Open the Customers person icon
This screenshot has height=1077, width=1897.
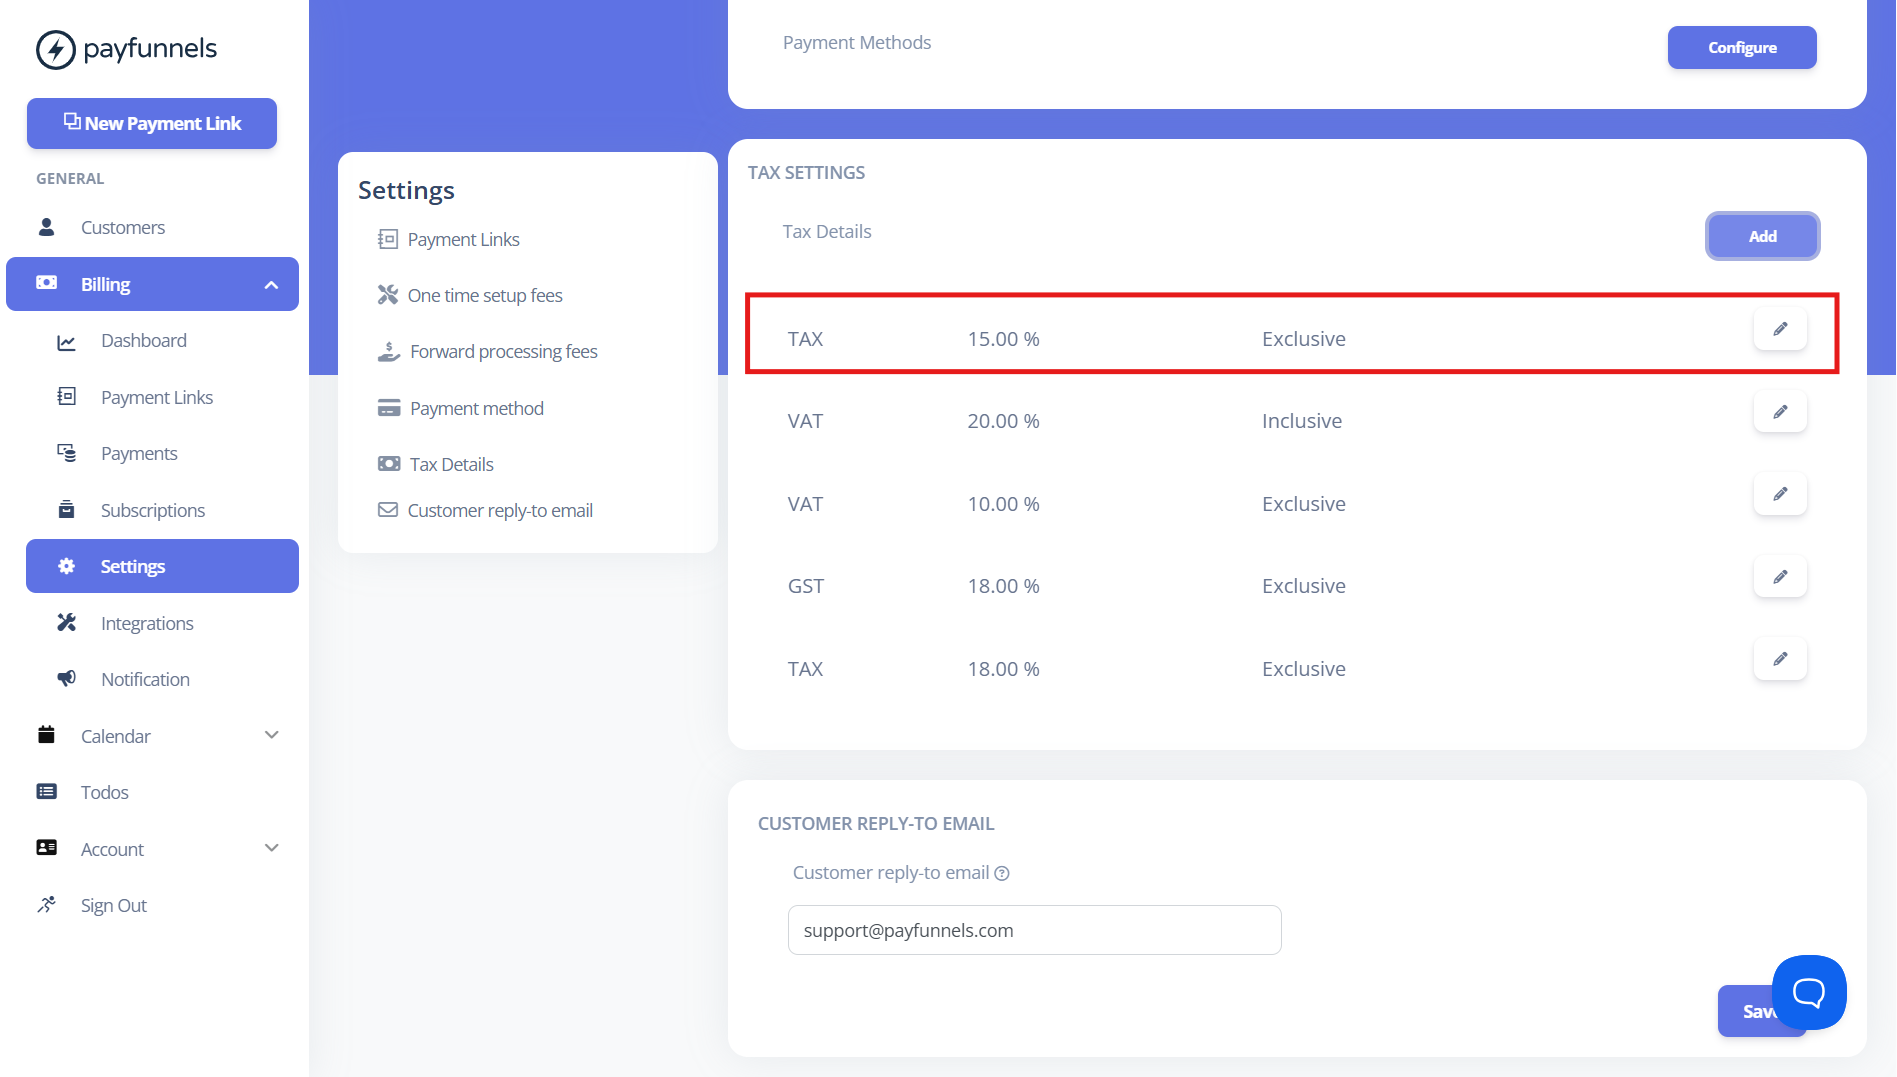(46, 227)
